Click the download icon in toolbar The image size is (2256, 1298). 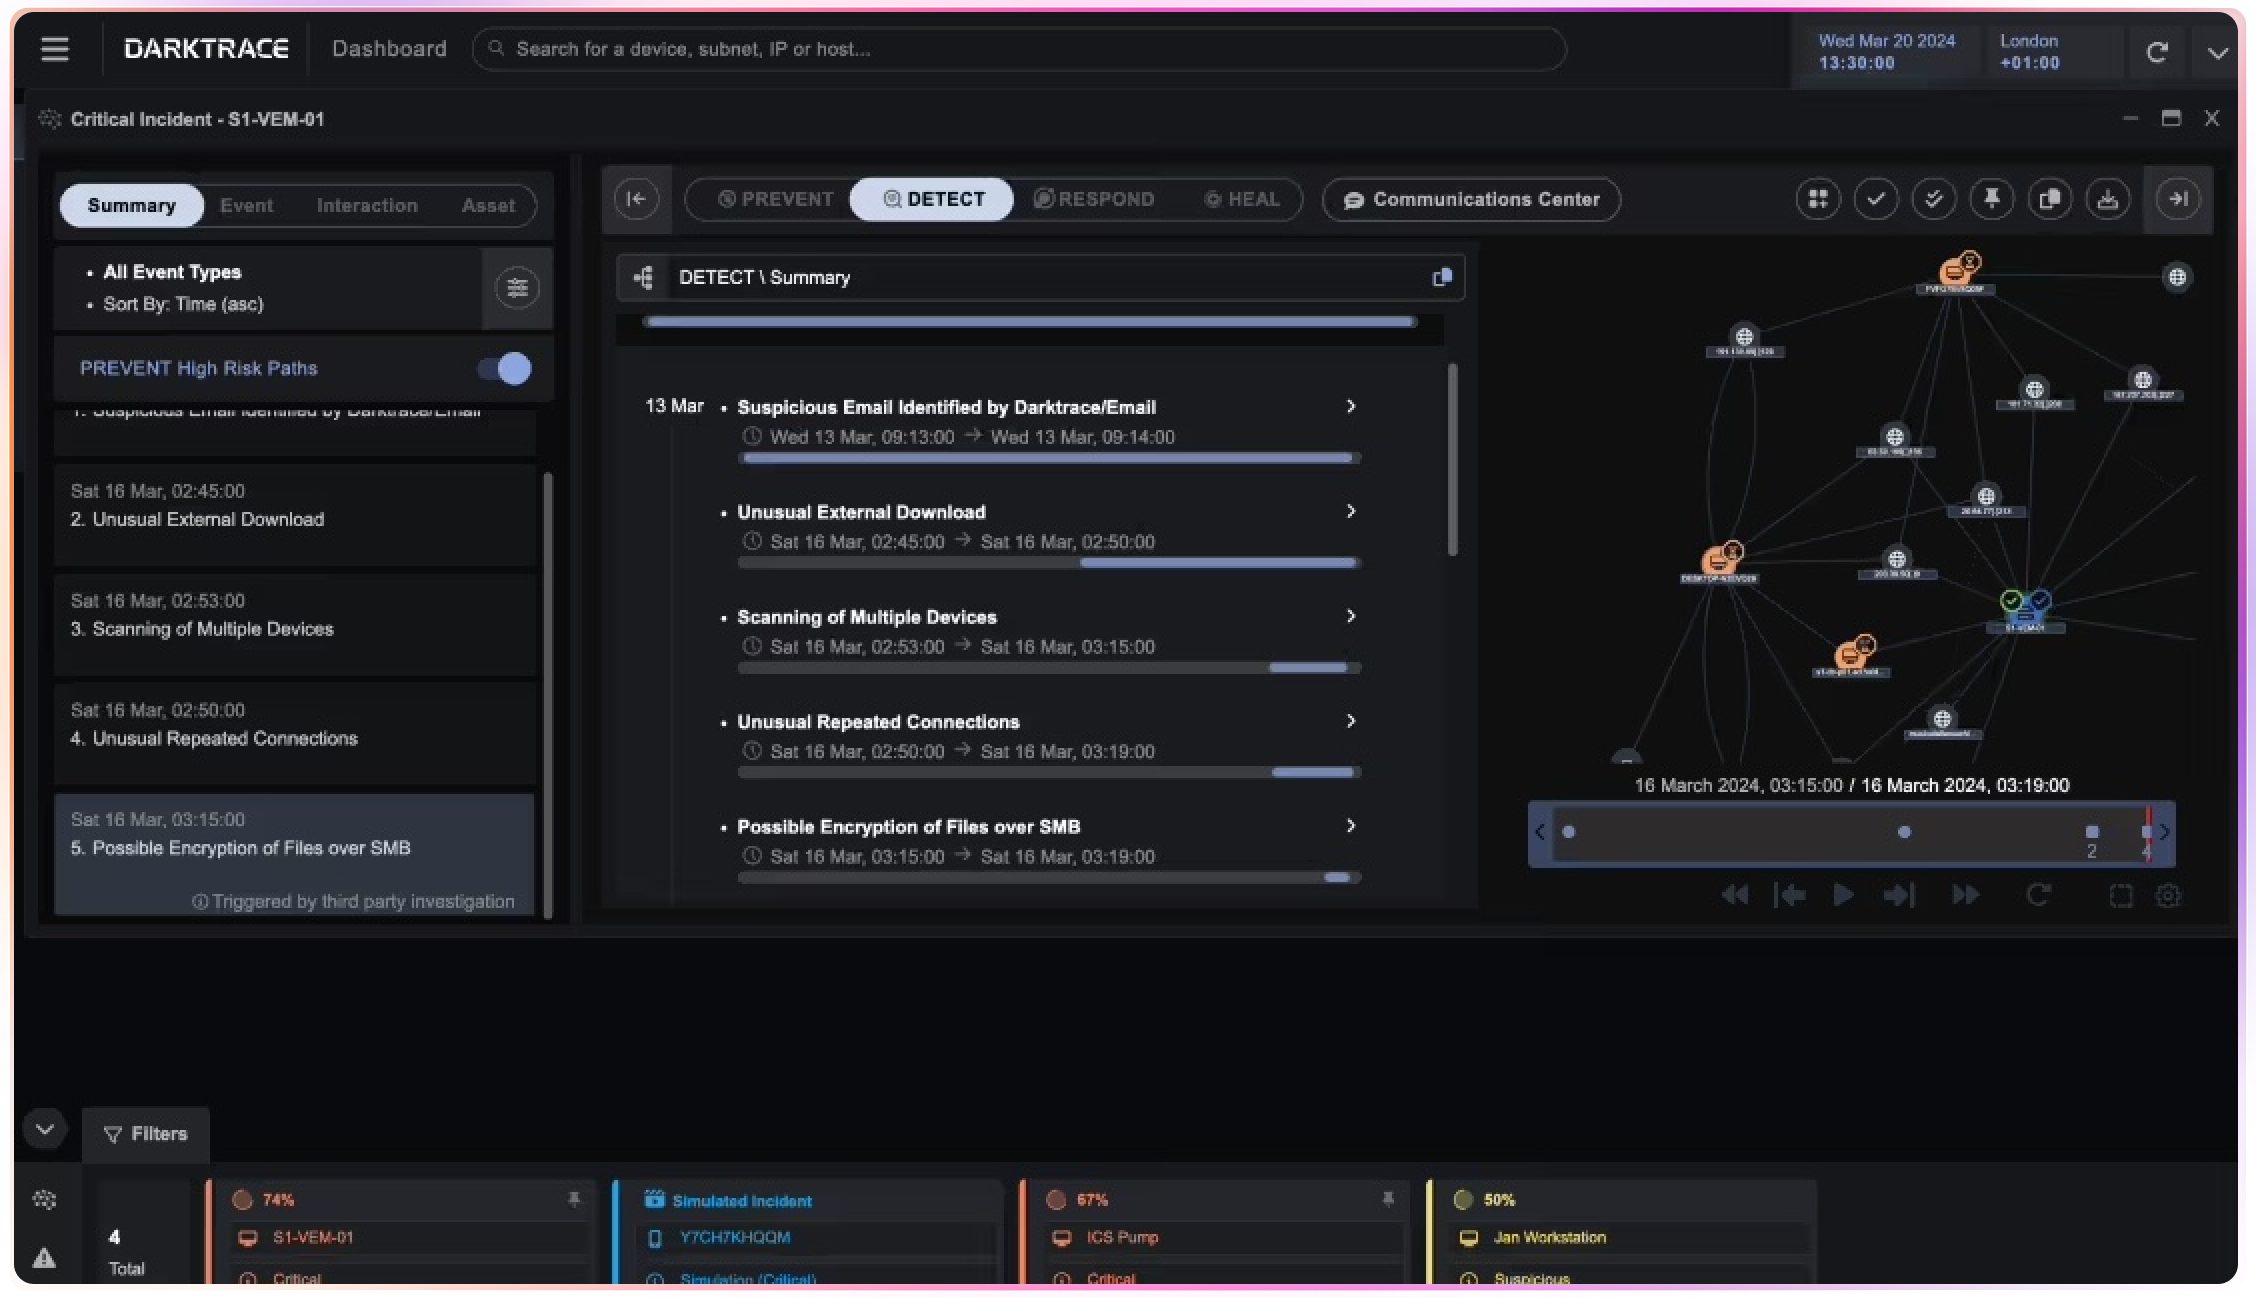click(2107, 199)
